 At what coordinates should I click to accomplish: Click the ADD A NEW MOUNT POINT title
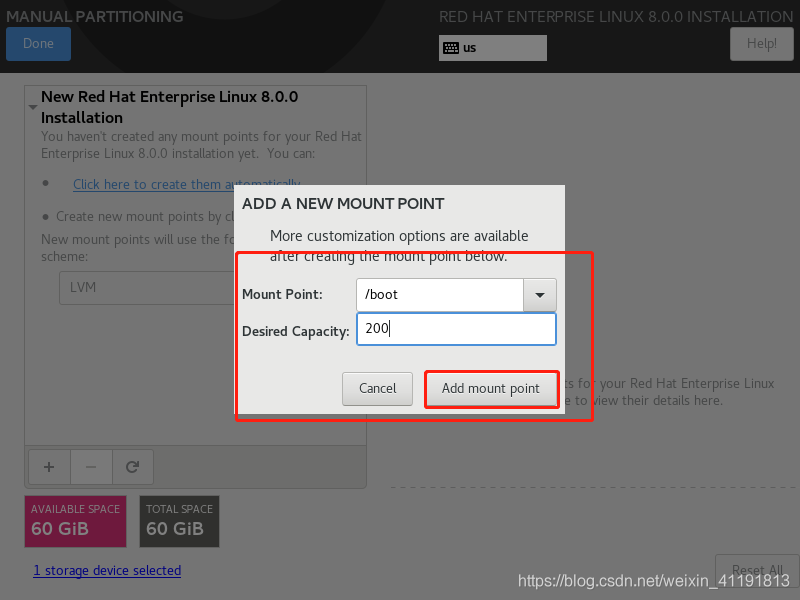coord(343,204)
